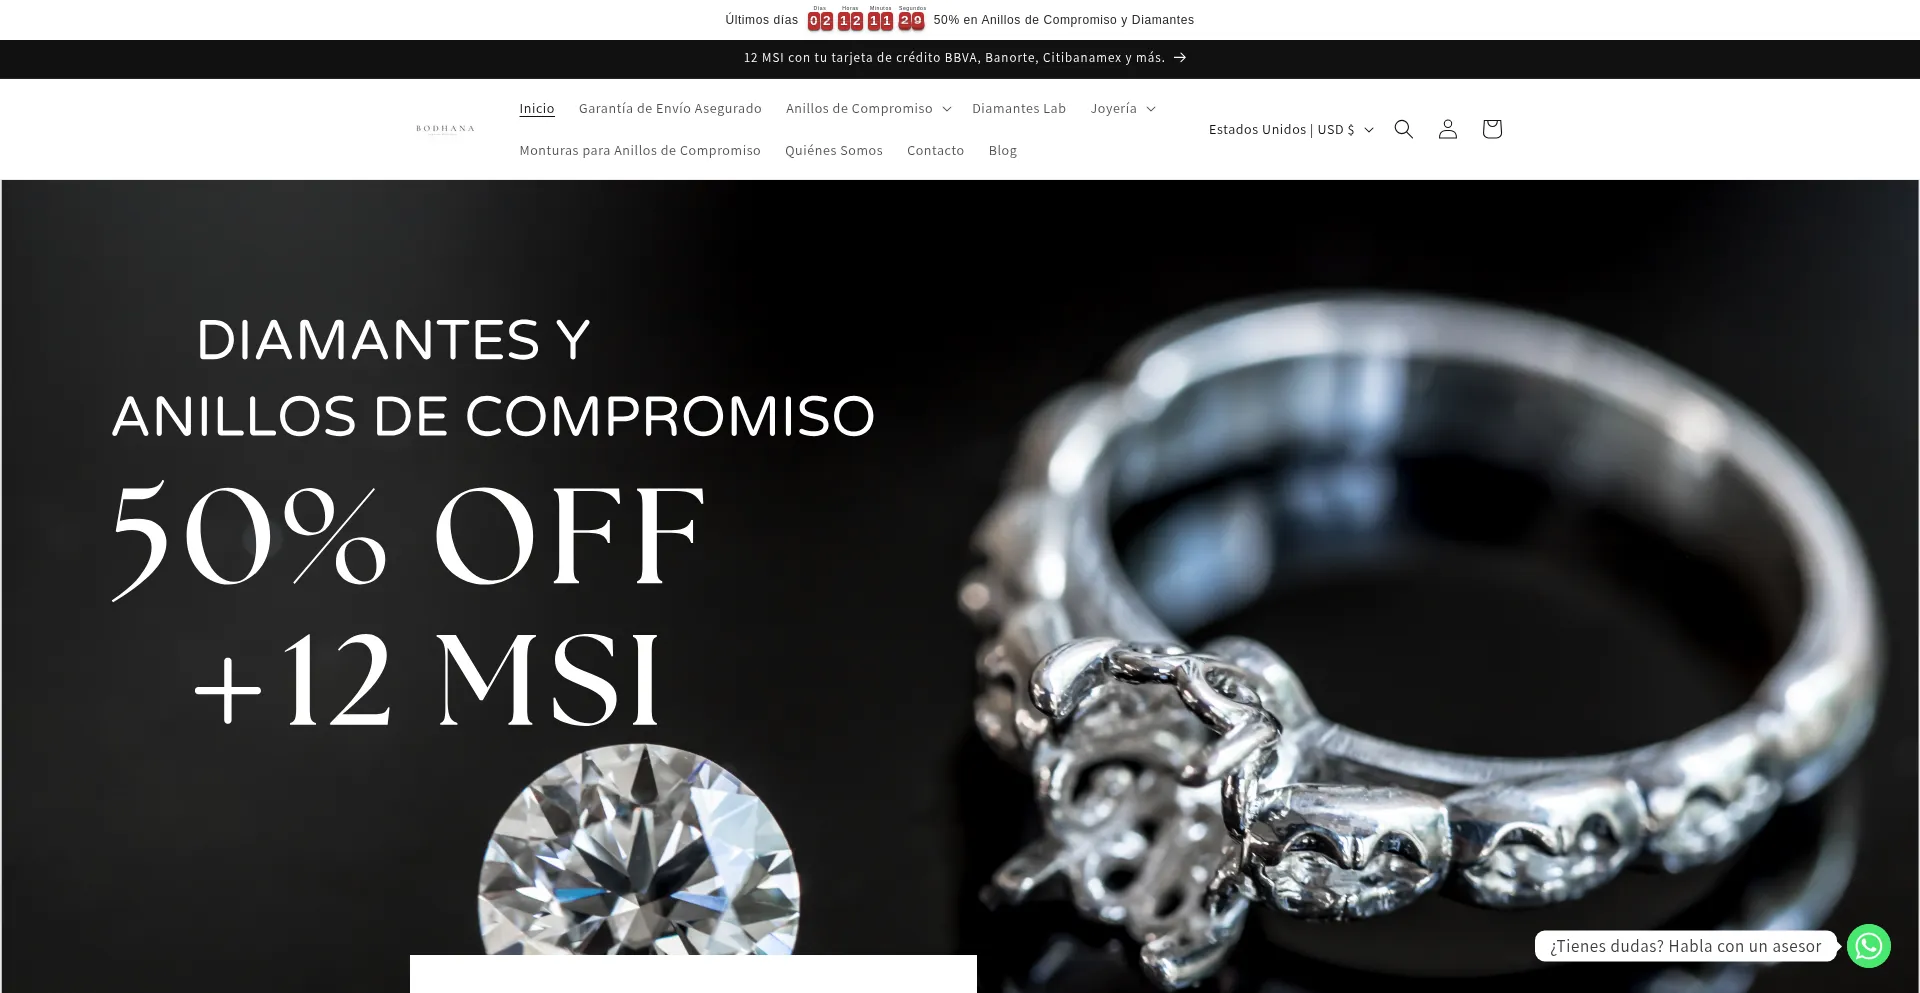Open Monturas para Anillos de Compromiso
This screenshot has height=993, width=1920.
pos(639,150)
